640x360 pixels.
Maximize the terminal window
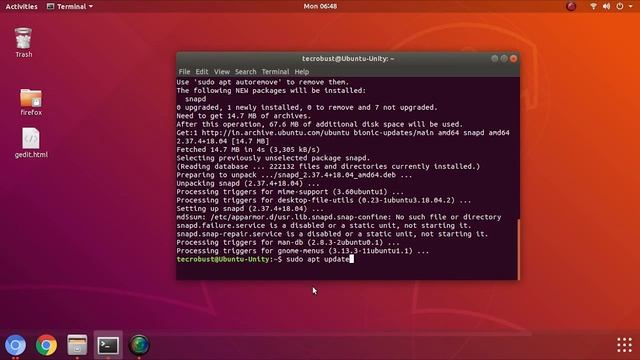pyautogui.click(x=504, y=59)
